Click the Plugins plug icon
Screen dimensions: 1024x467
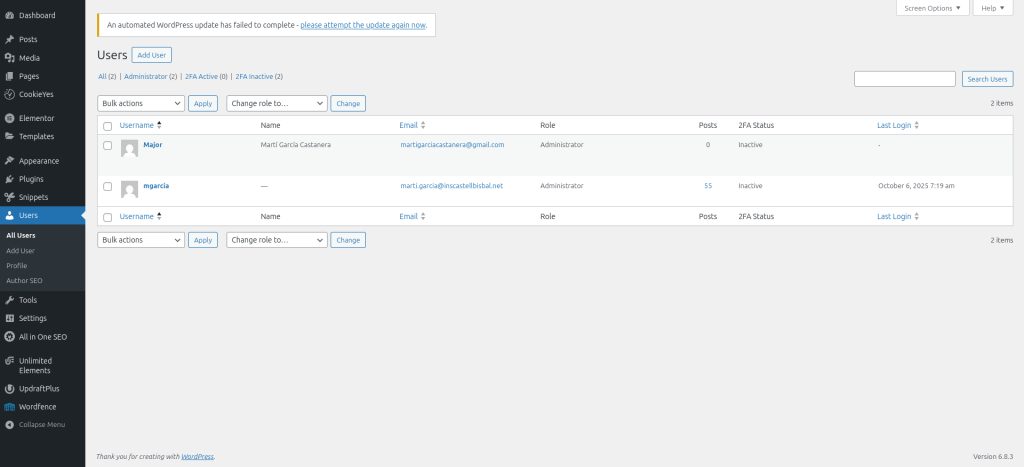tap(9, 179)
